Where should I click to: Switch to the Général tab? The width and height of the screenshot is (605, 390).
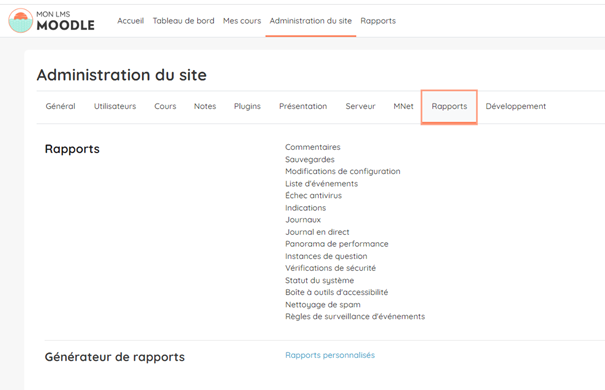click(61, 106)
